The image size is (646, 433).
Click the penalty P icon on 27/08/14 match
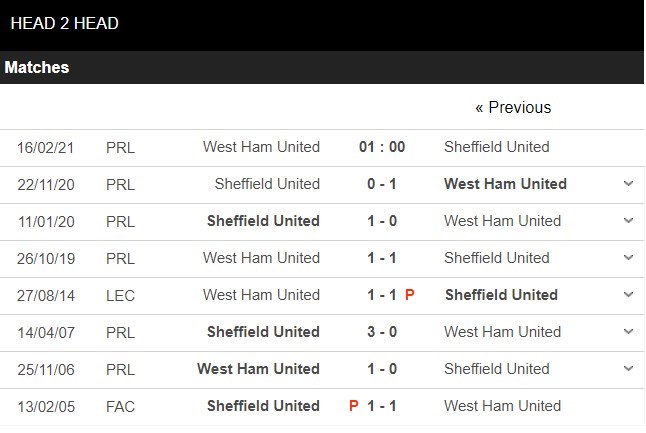tap(410, 295)
